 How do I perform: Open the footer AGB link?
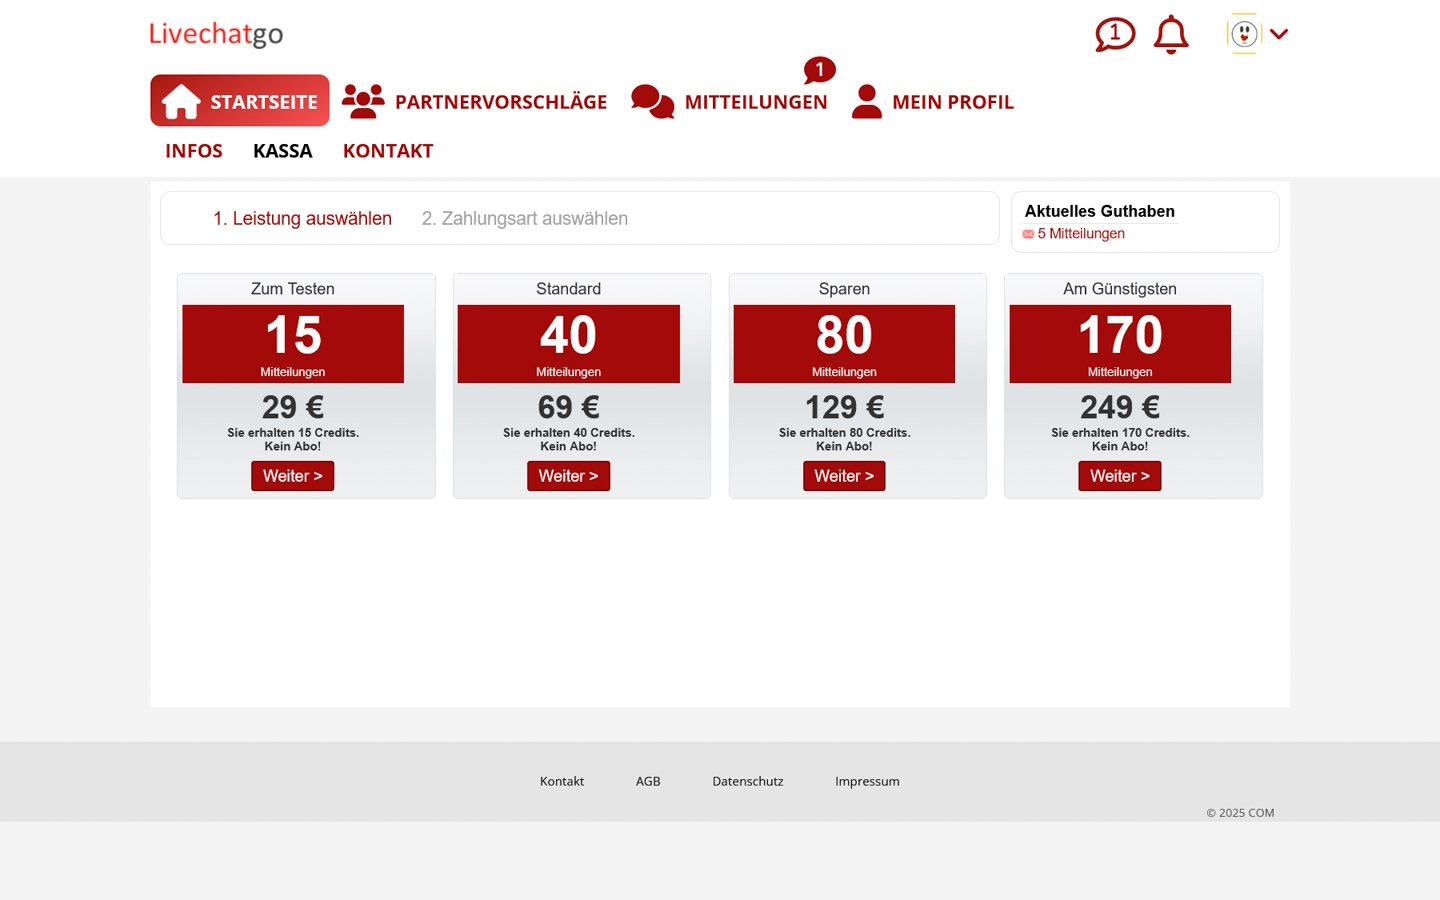(648, 781)
